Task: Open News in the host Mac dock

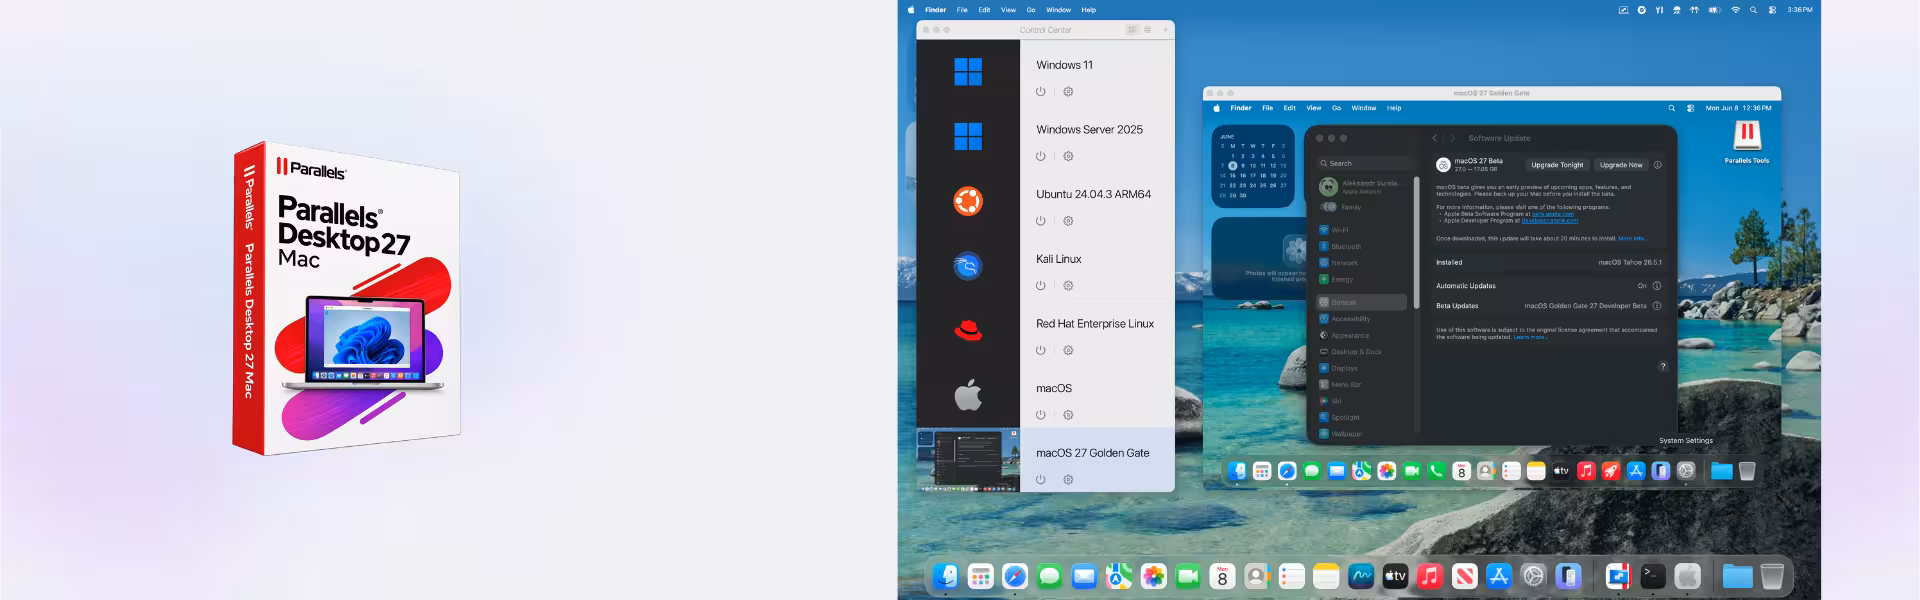Action: point(1464,576)
